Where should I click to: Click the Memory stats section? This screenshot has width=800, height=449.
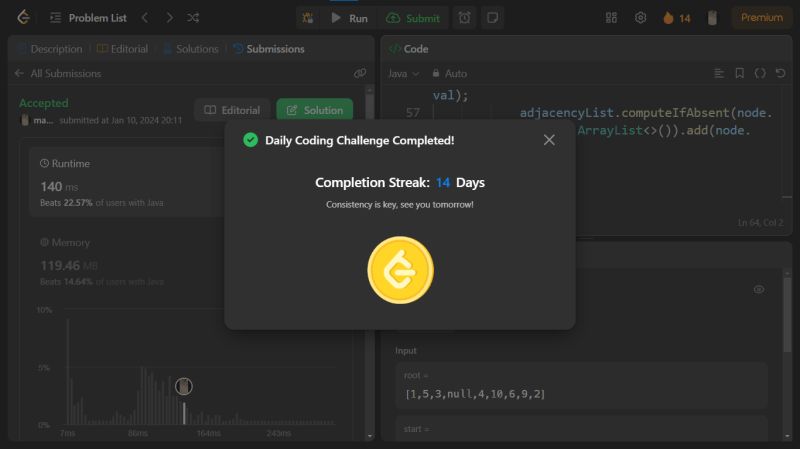tap(102, 262)
